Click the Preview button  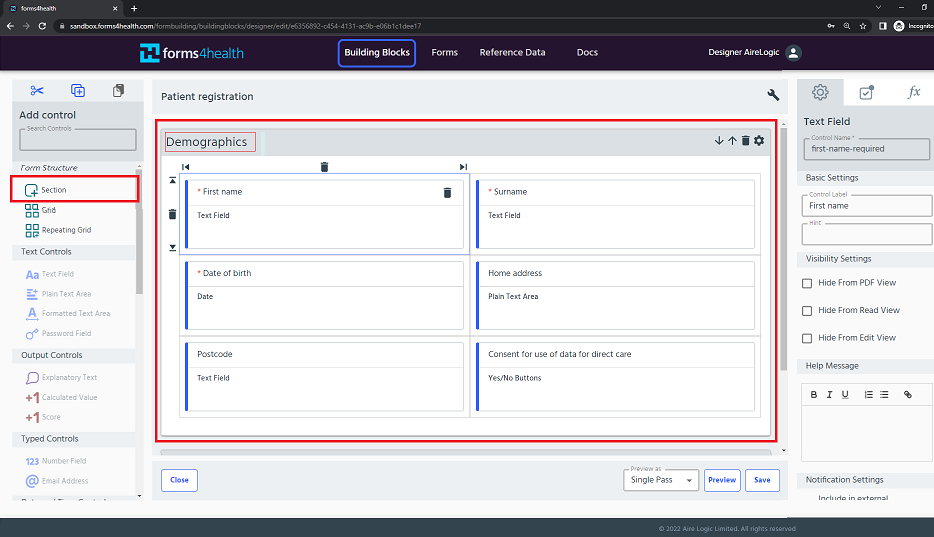[722, 480]
